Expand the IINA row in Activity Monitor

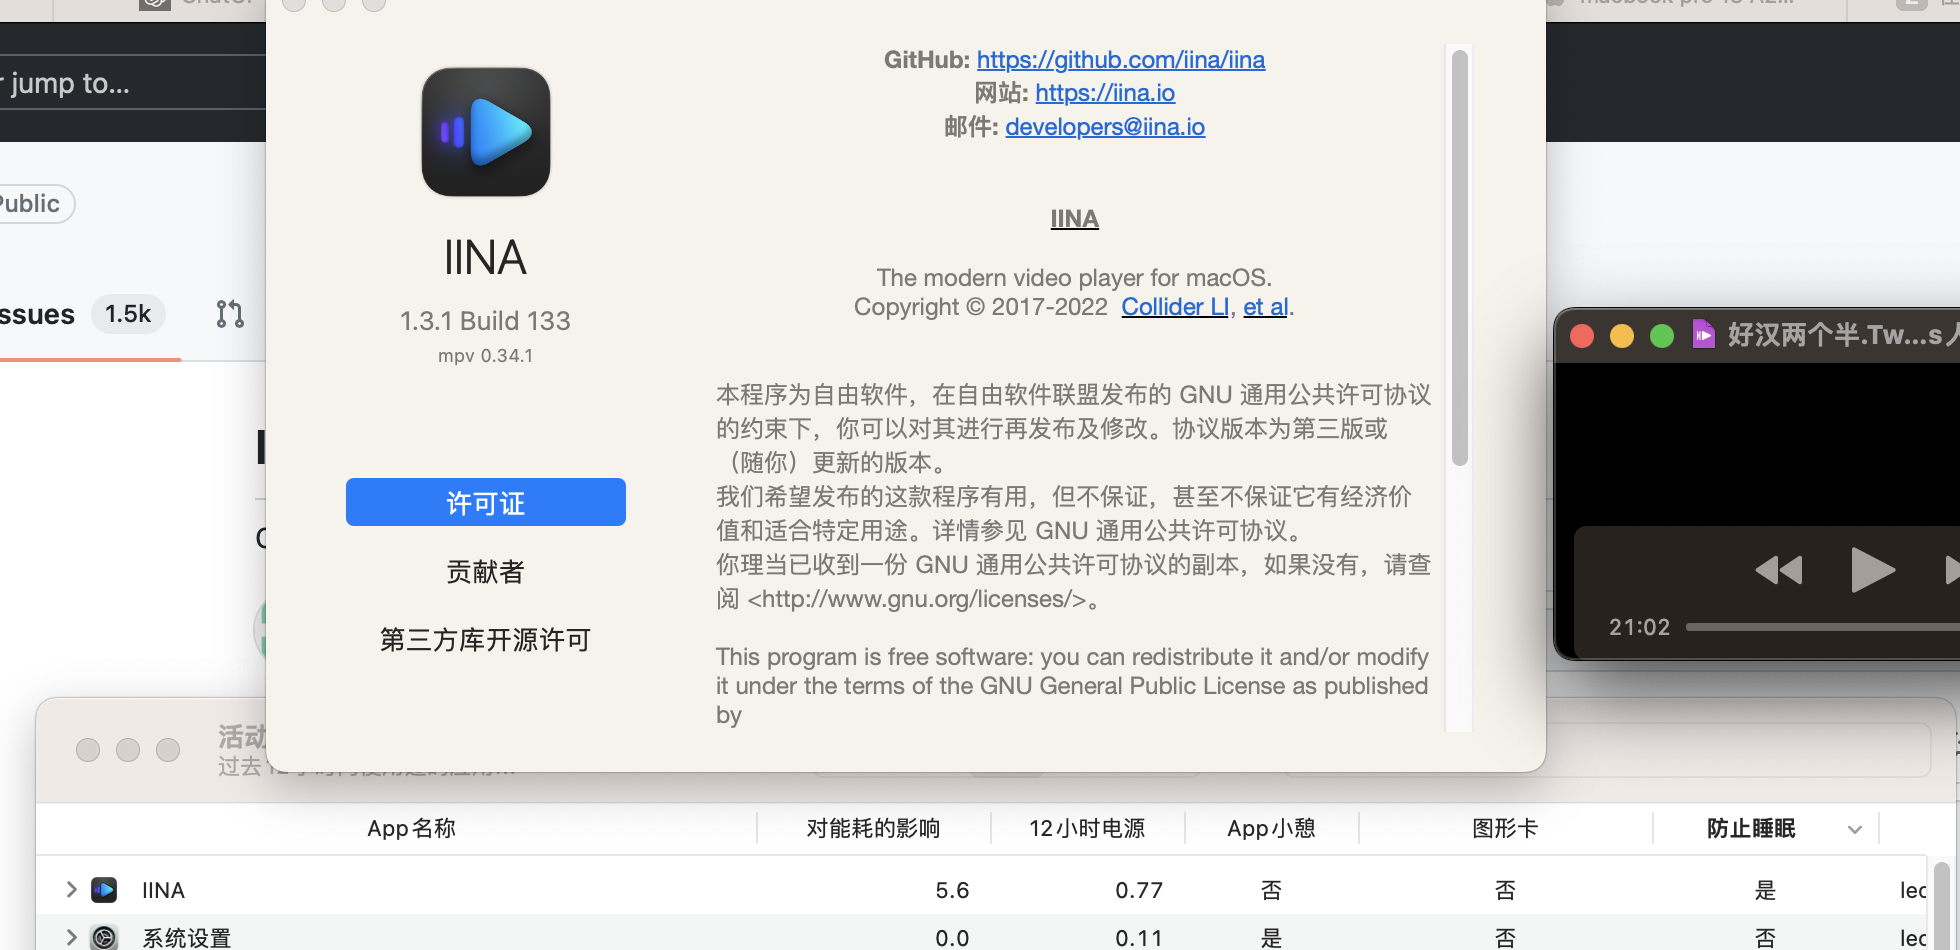[71, 889]
